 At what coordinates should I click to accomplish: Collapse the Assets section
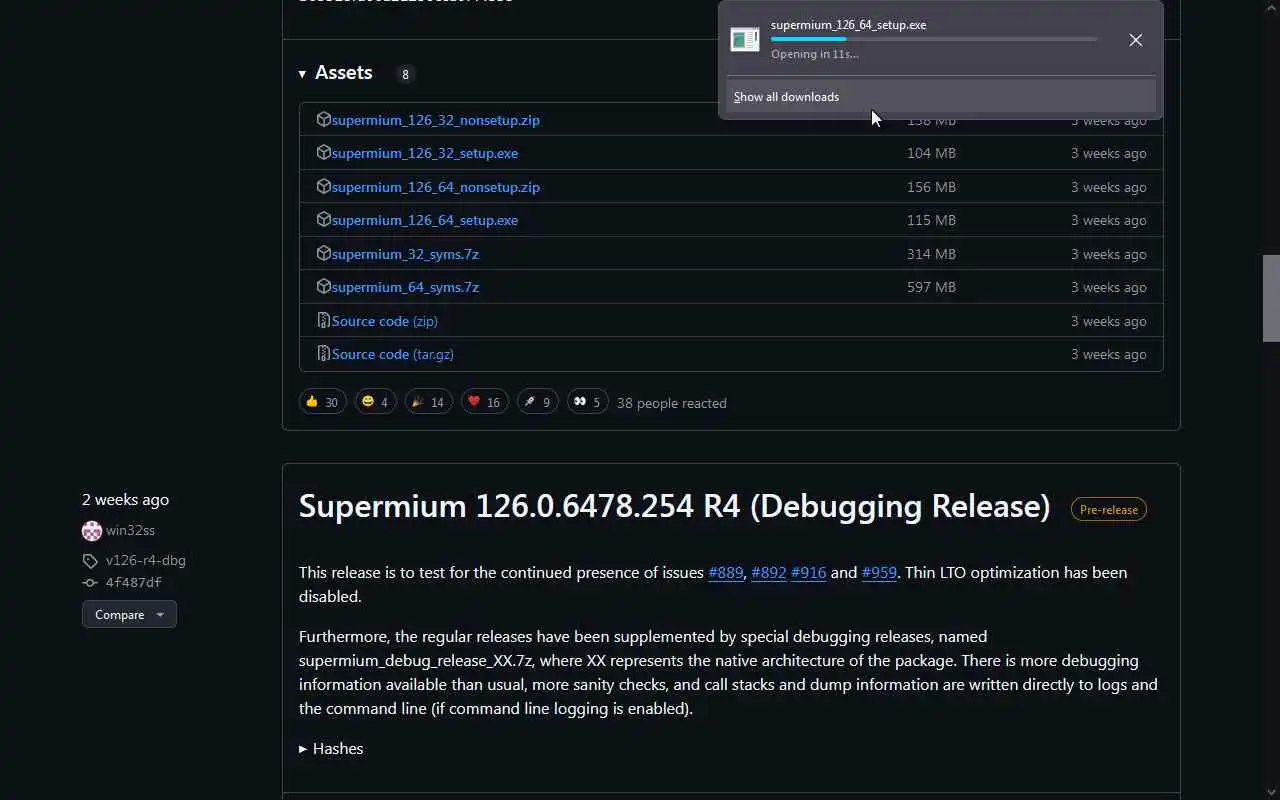(x=335, y=73)
